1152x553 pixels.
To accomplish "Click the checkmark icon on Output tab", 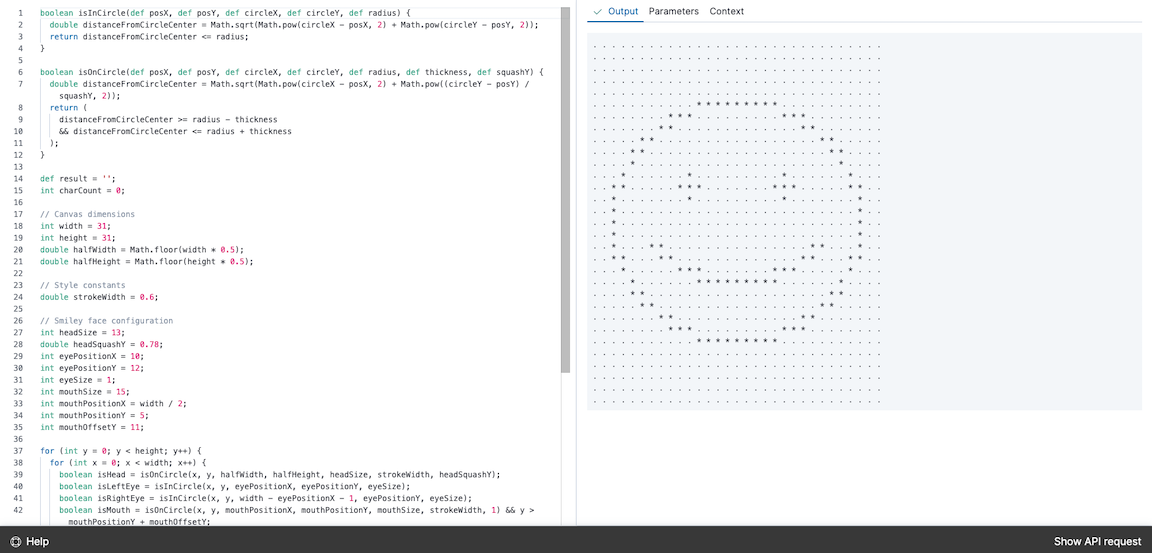I will click(x=597, y=11).
